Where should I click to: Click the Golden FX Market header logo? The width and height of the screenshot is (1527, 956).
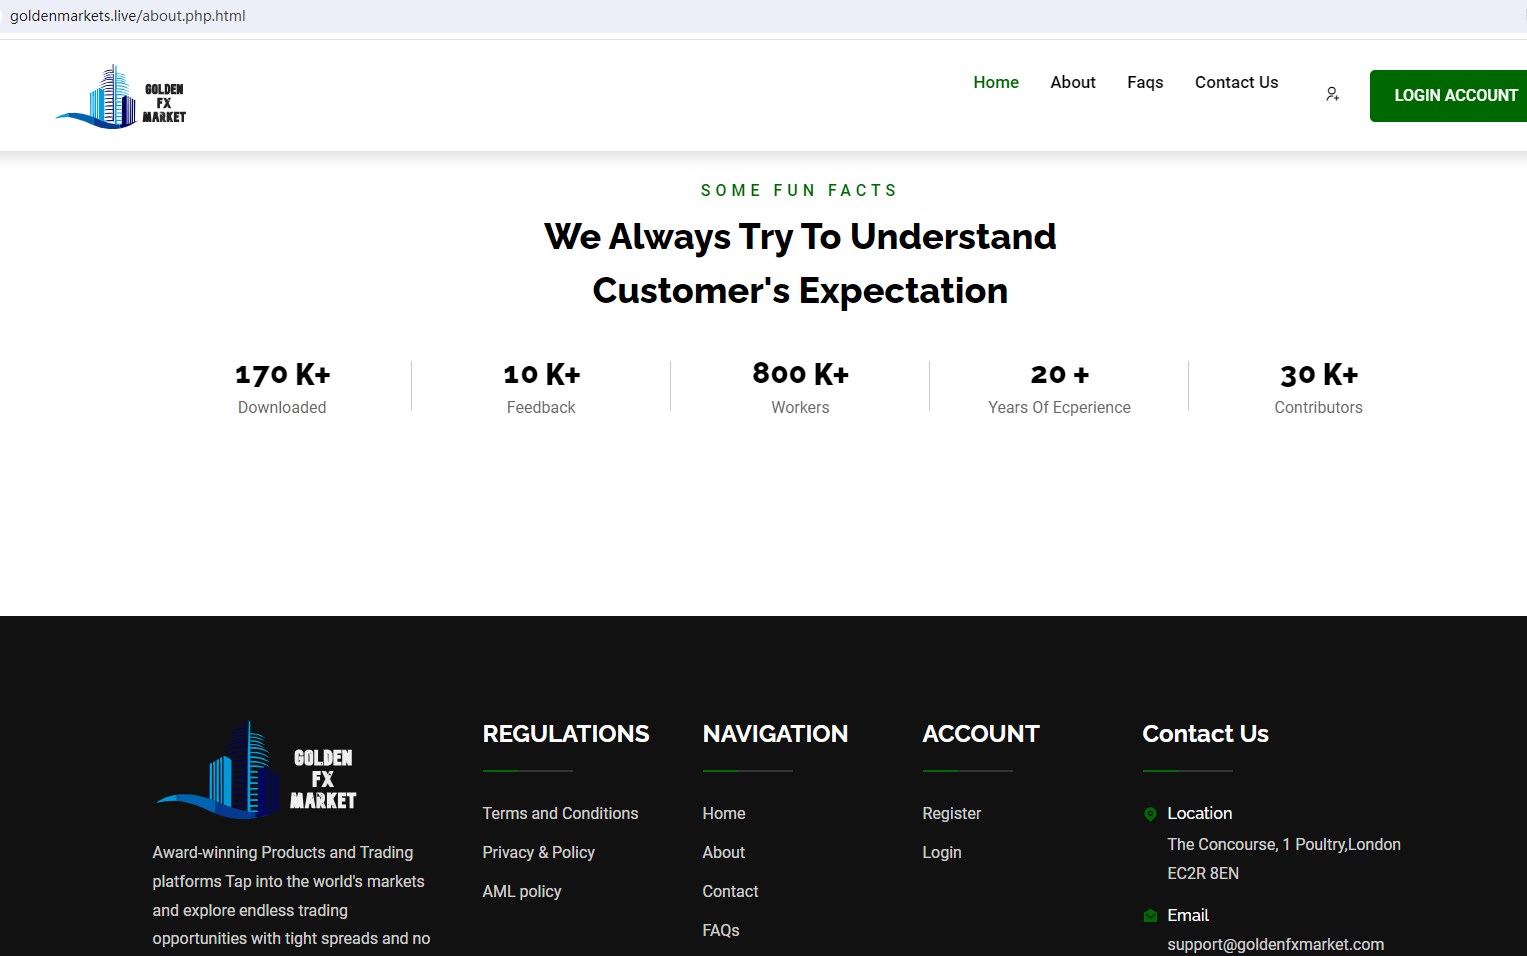pyautogui.click(x=121, y=97)
